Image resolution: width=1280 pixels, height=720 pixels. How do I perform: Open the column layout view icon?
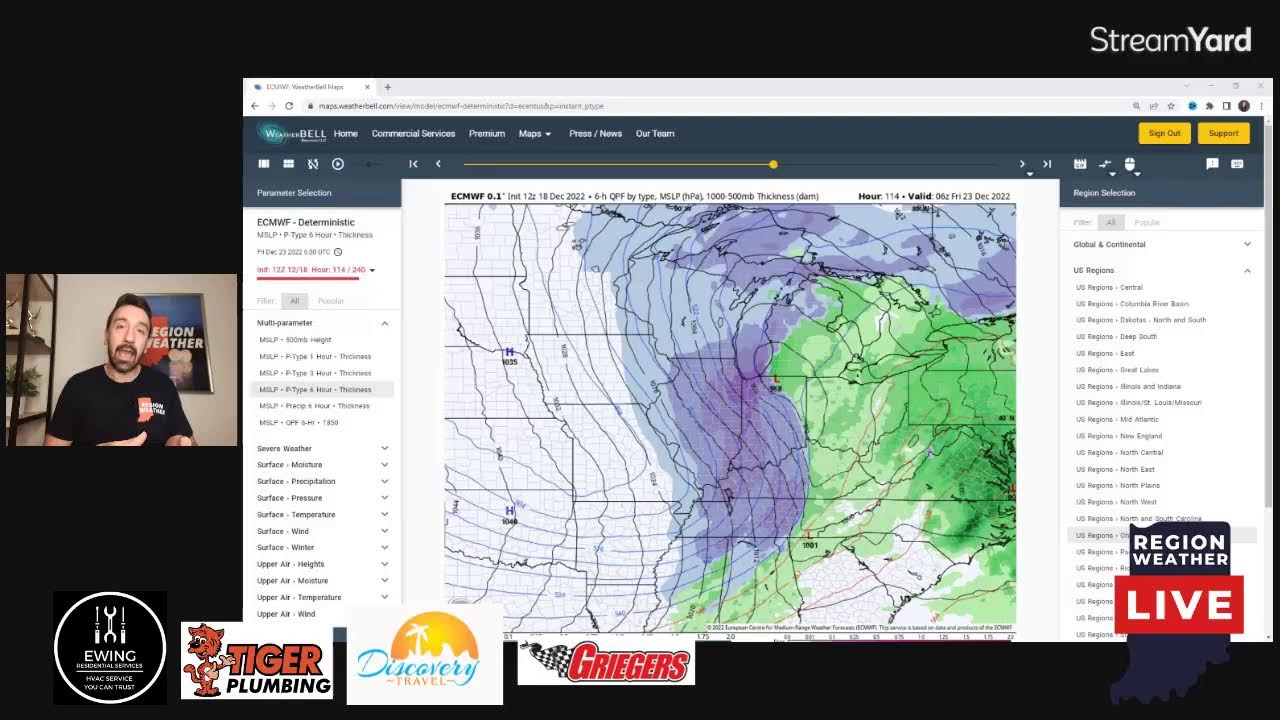264,164
